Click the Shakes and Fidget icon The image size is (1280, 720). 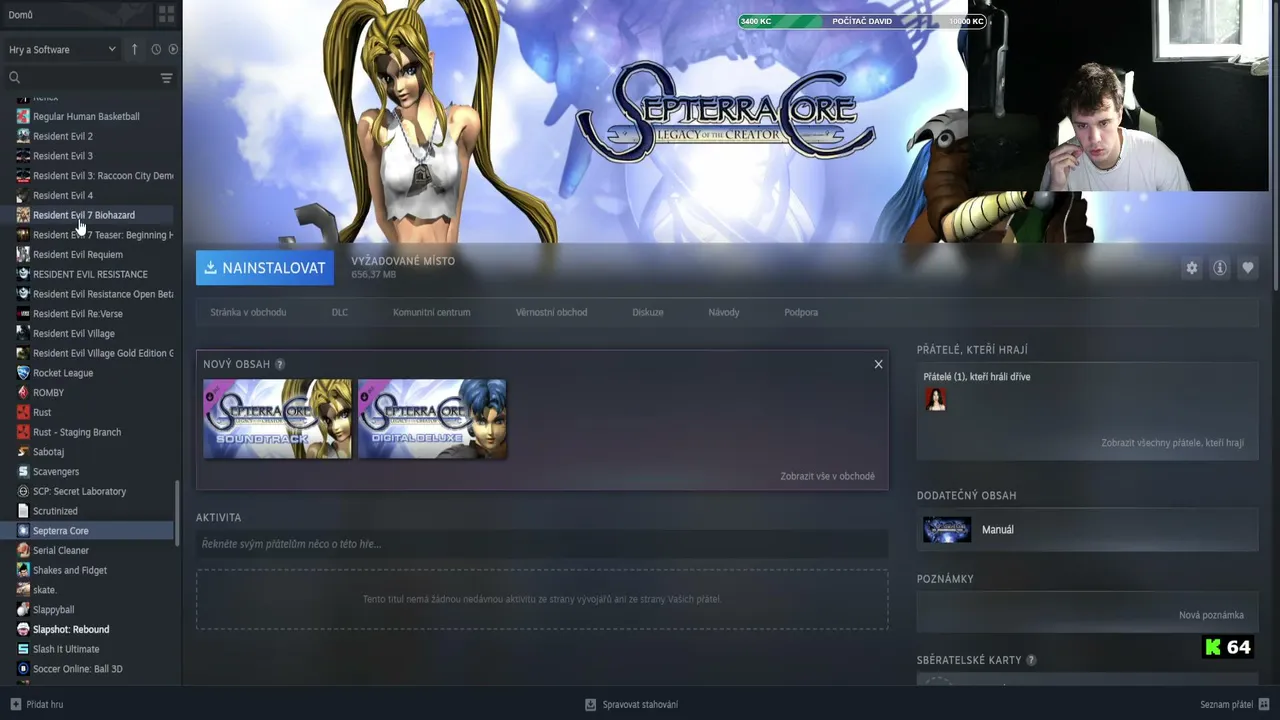[x=23, y=570]
